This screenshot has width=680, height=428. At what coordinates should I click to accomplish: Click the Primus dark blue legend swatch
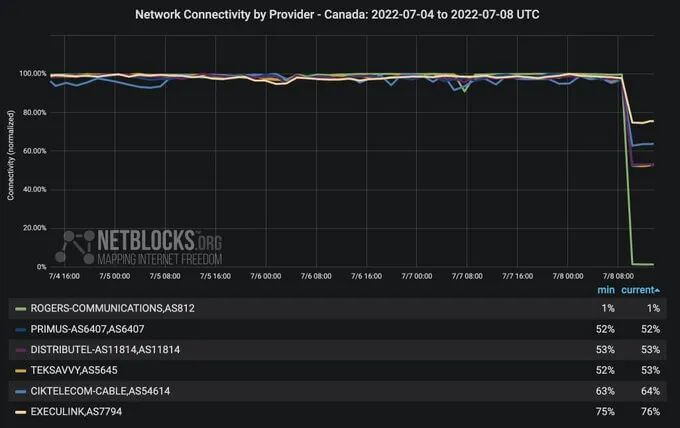[20, 330]
